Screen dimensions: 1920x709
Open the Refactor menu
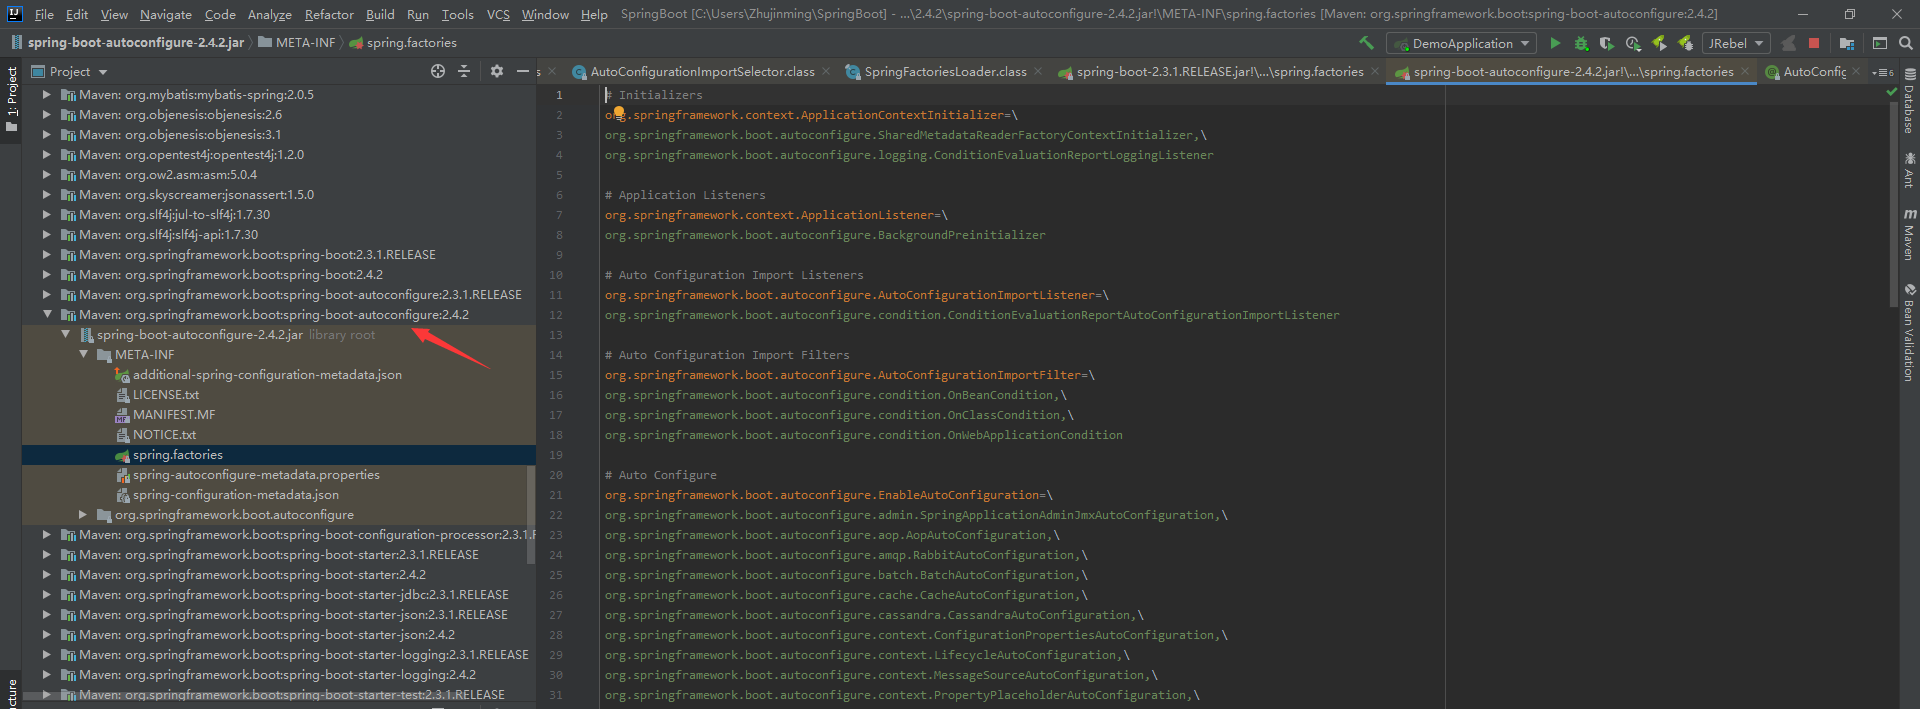[329, 14]
